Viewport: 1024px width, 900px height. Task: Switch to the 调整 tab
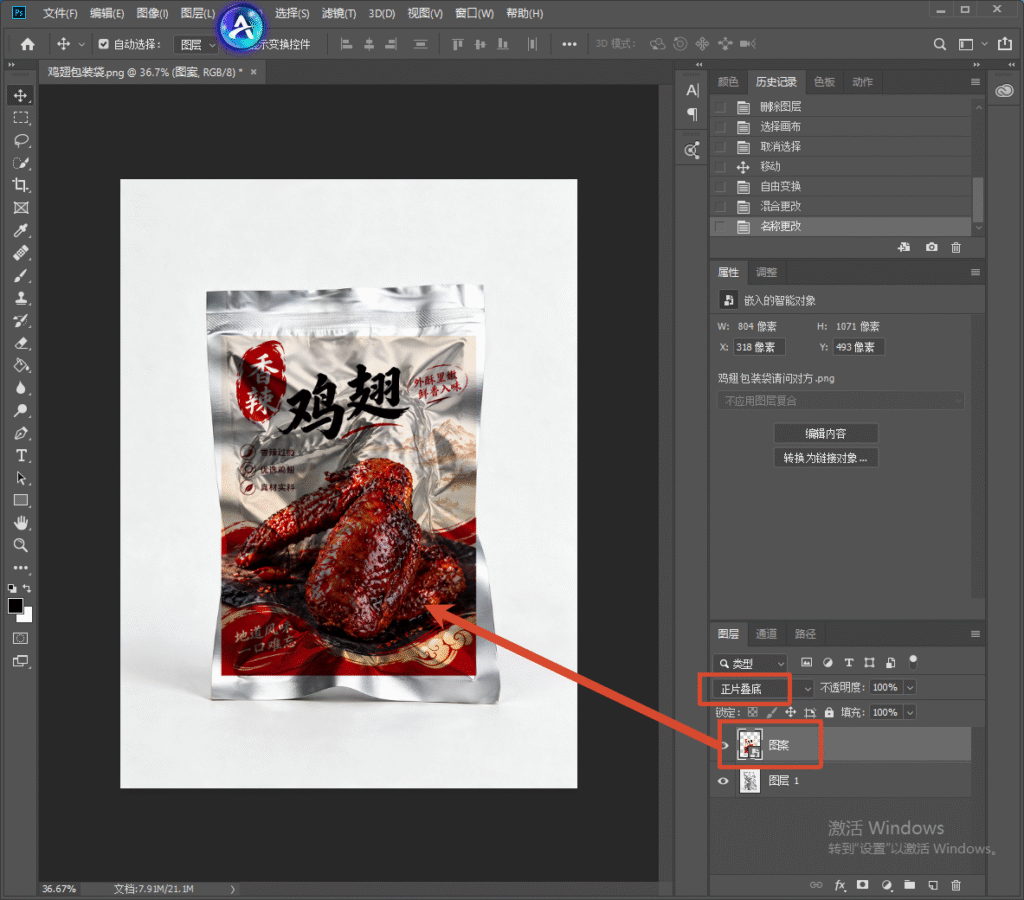[766, 272]
